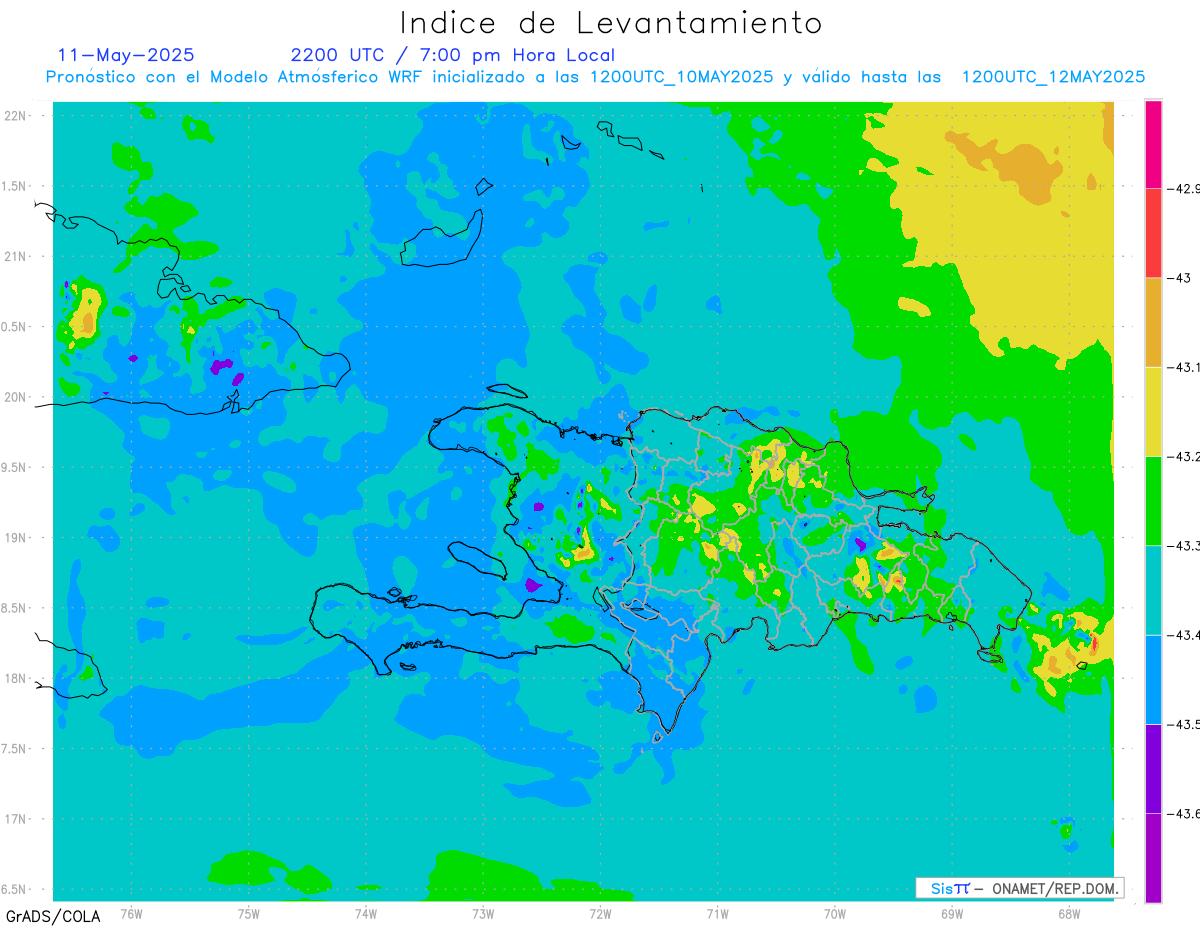Click '2200 UTC / 7:00 pm Hora Local'
The width and height of the screenshot is (1200, 927).
point(453,55)
